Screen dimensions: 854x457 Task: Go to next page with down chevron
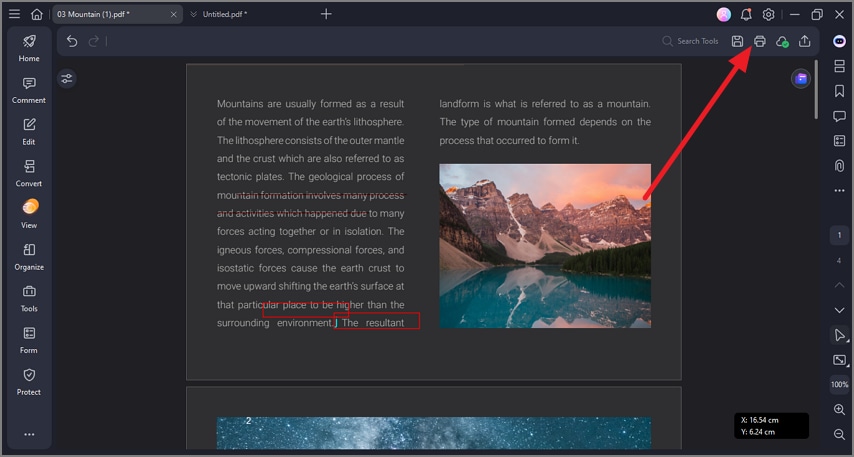point(839,310)
